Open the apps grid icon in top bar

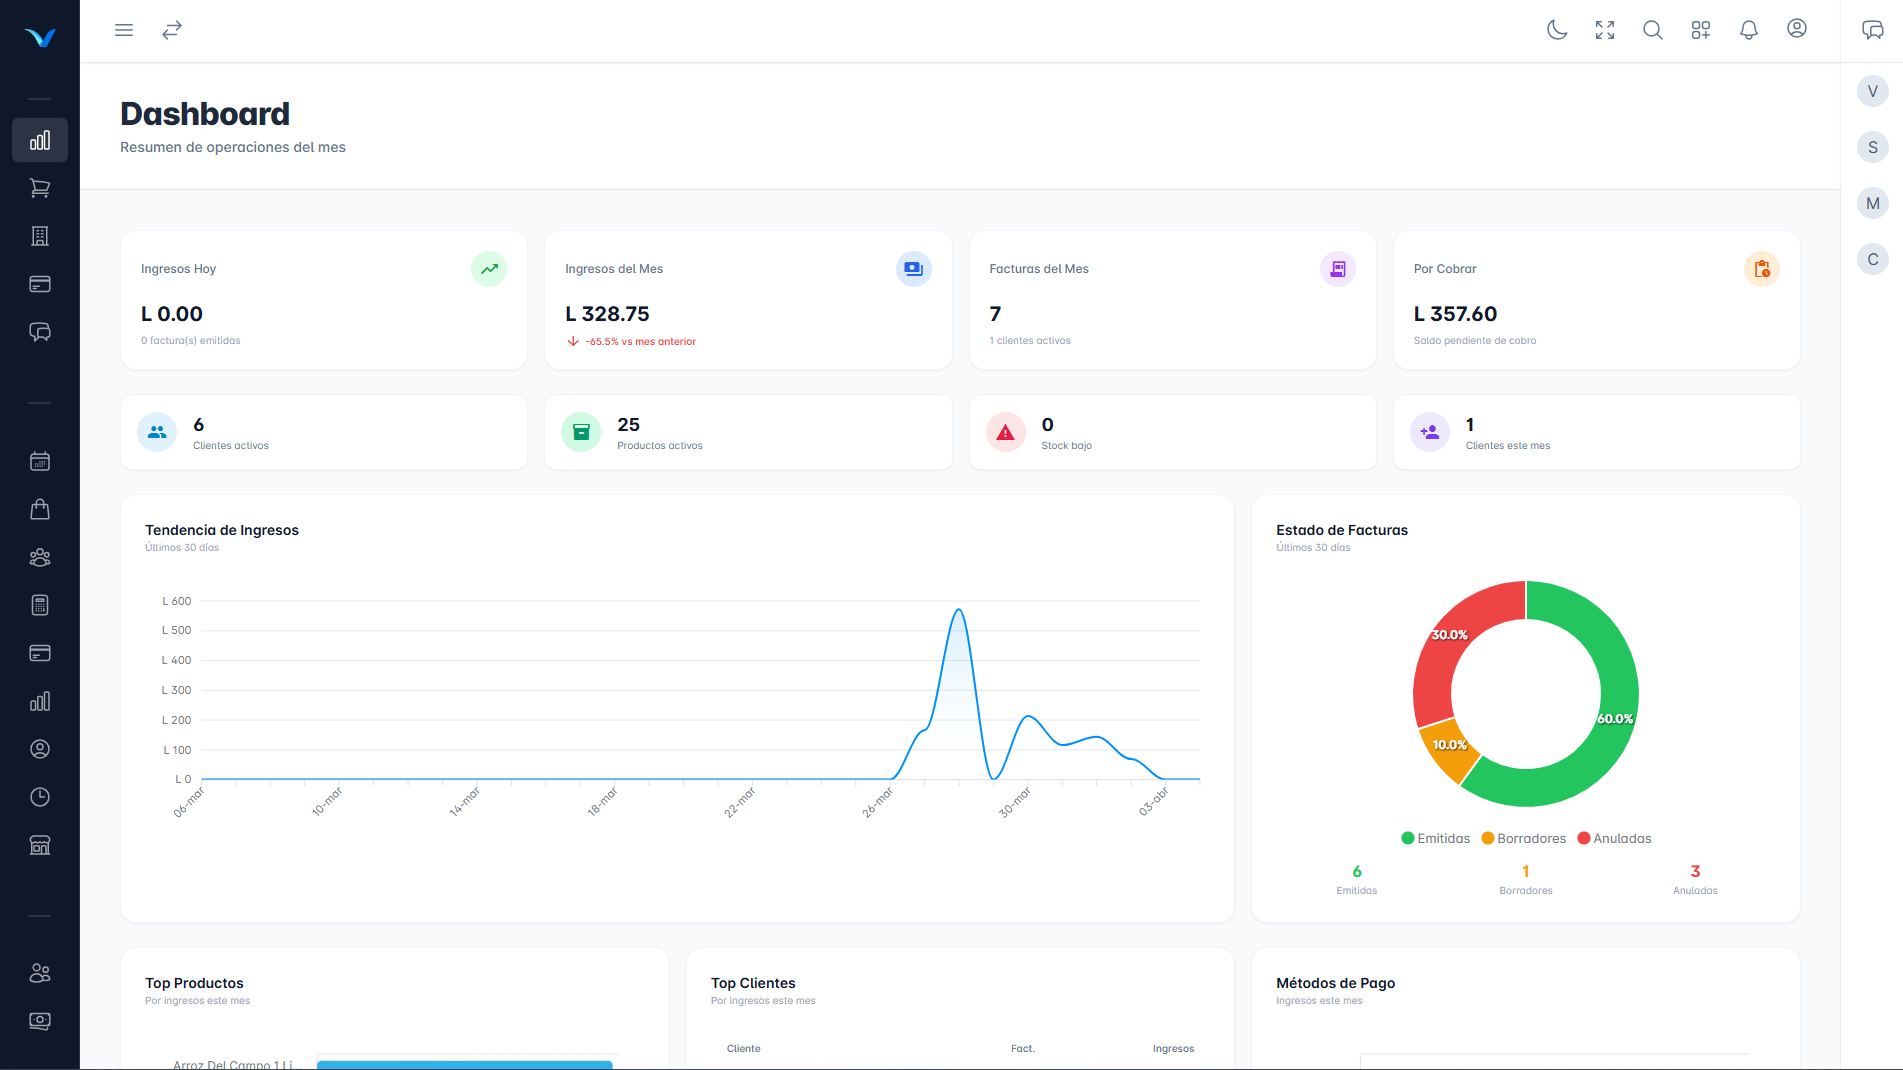(x=1700, y=30)
